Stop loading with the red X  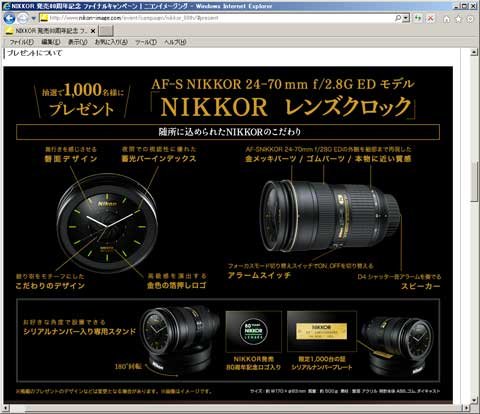click(430, 18)
